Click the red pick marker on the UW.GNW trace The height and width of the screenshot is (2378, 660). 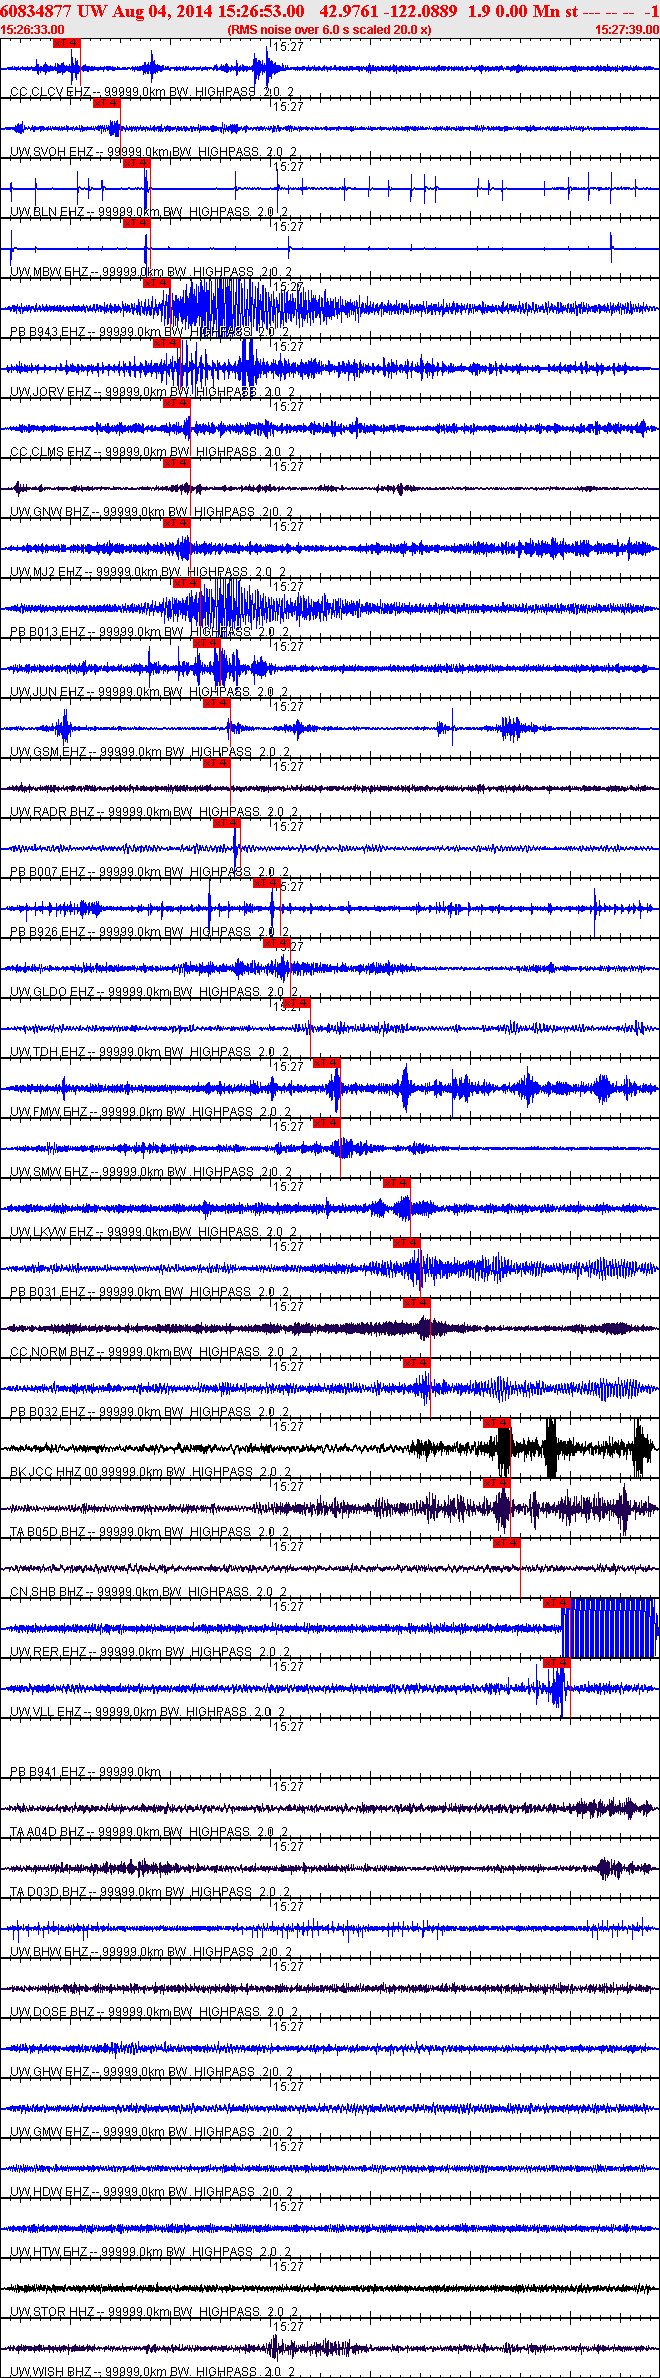176,463
